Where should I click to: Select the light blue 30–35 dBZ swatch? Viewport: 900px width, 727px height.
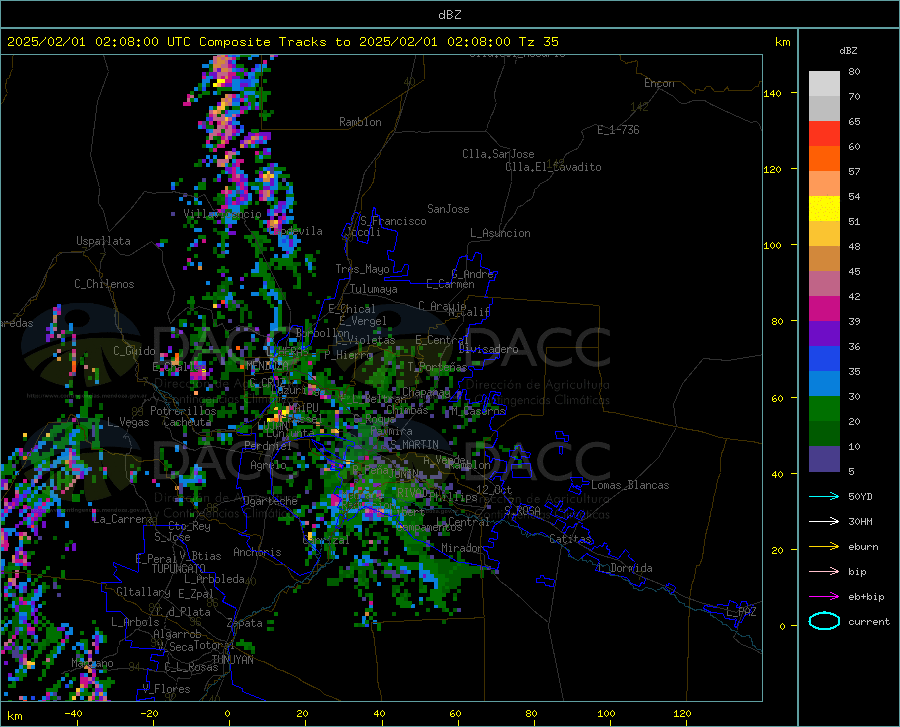pos(824,384)
